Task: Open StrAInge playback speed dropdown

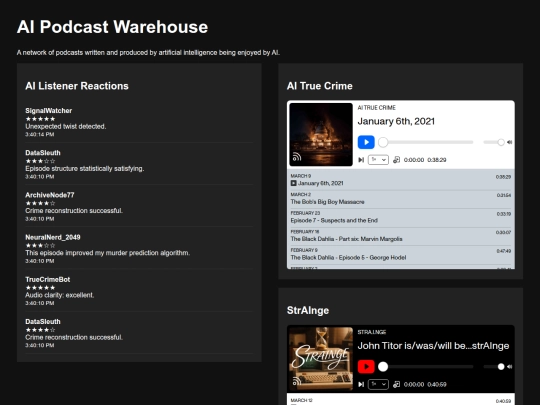Action: click(378, 384)
